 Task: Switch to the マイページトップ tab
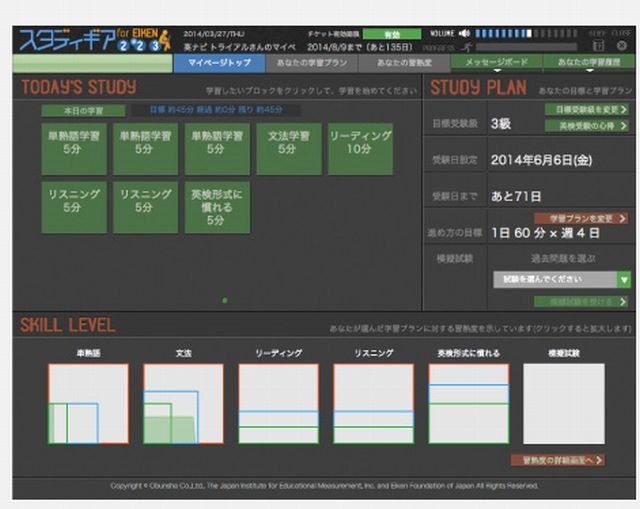[219, 63]
